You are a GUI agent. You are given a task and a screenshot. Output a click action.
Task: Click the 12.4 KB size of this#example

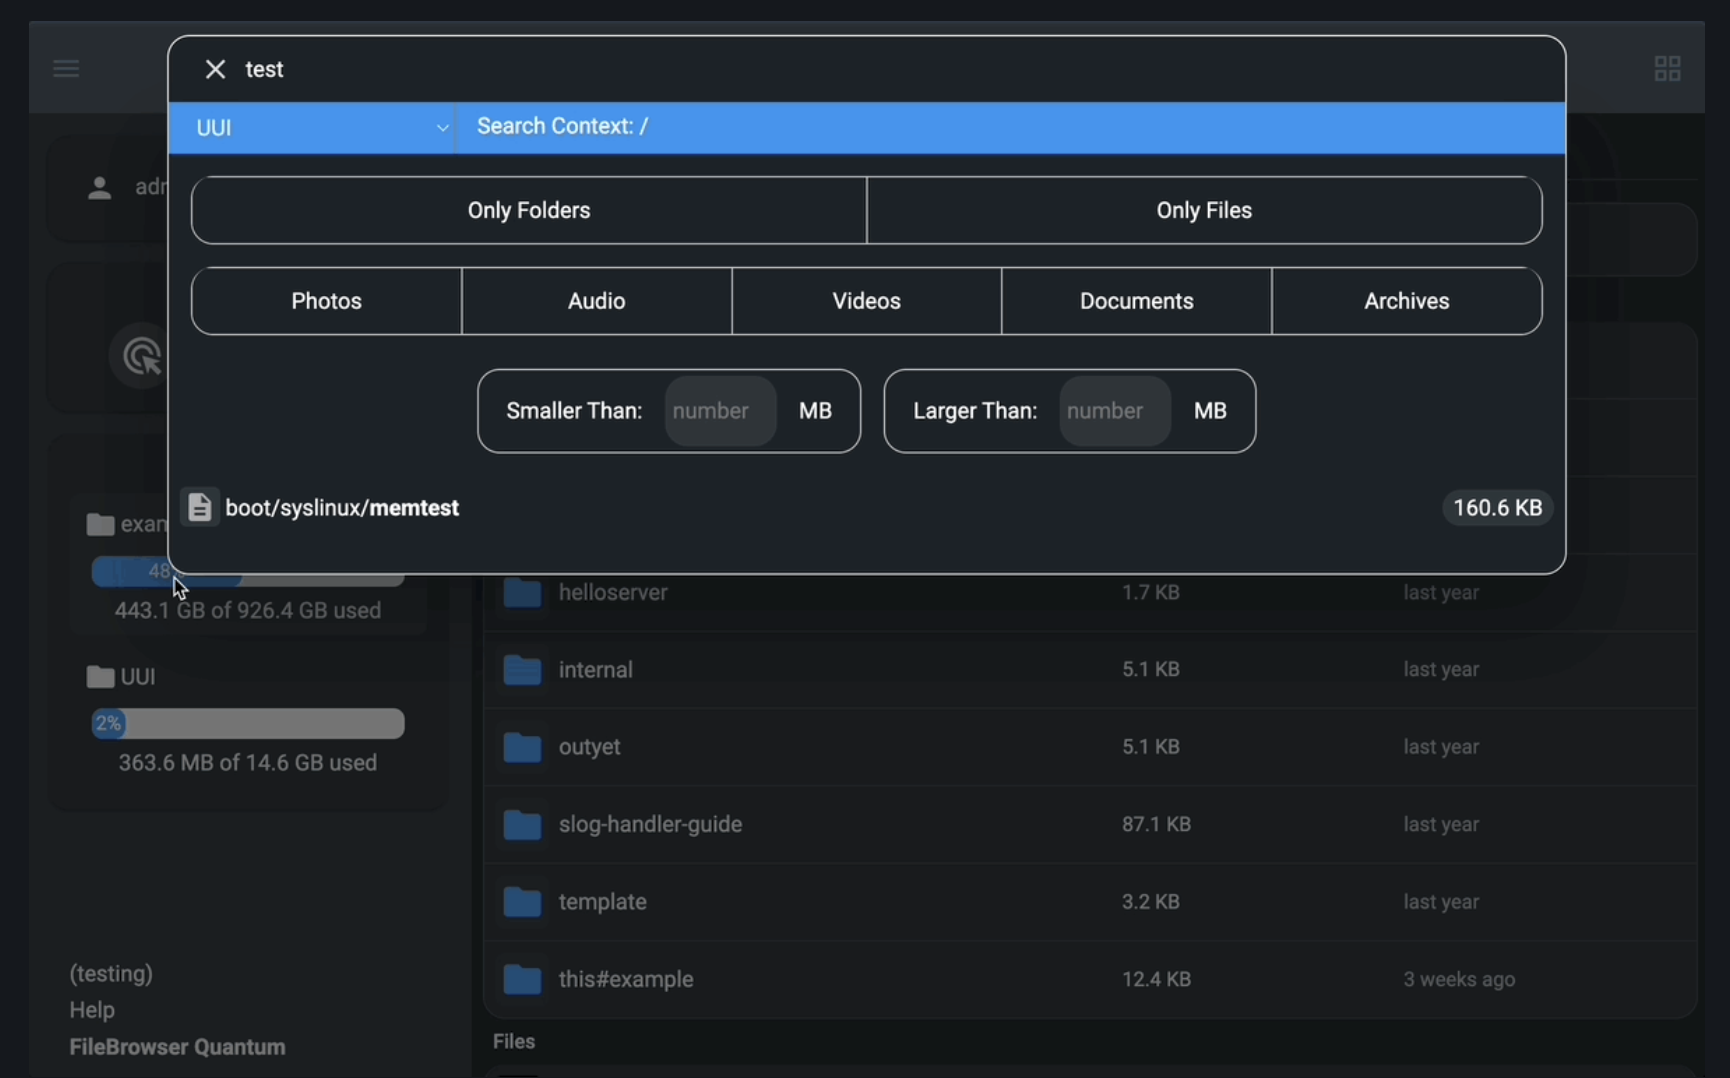pyautogui.click(x=1156, y=979)
